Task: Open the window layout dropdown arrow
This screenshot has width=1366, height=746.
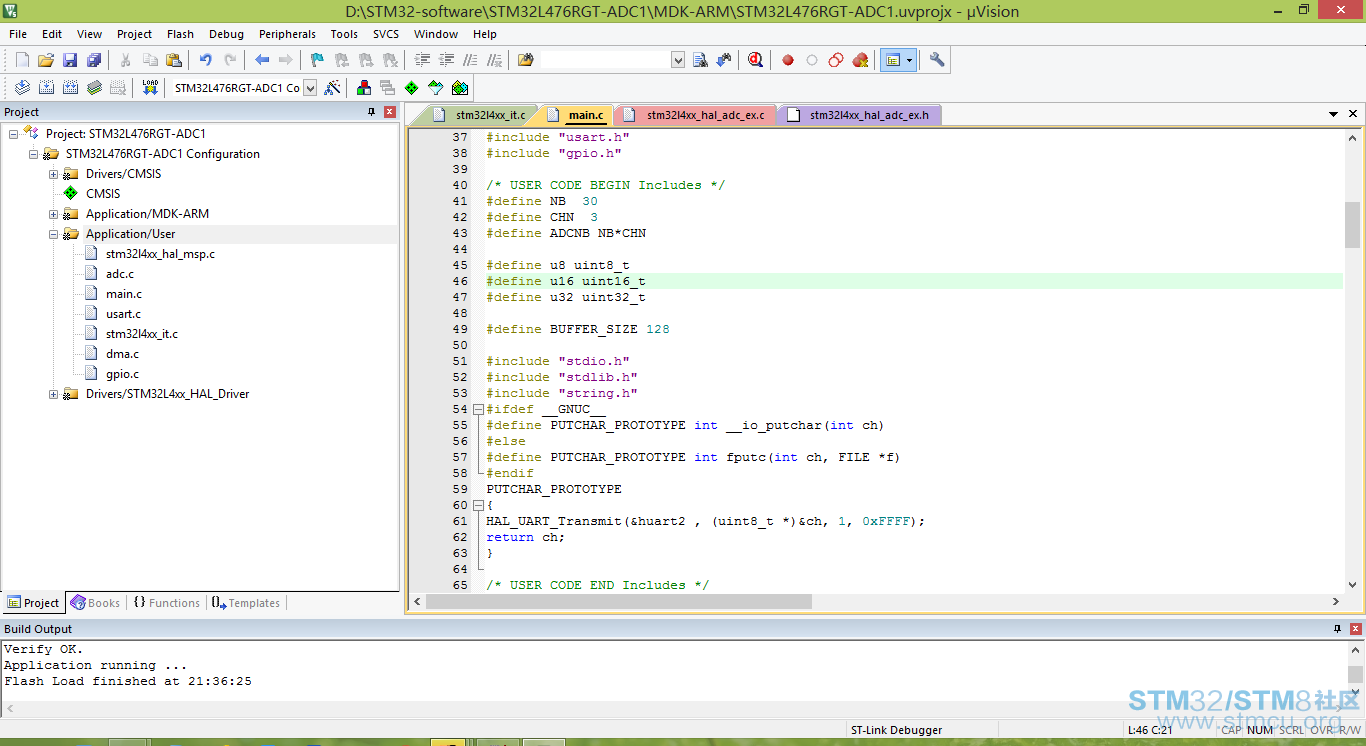Action: coord(909,60)
